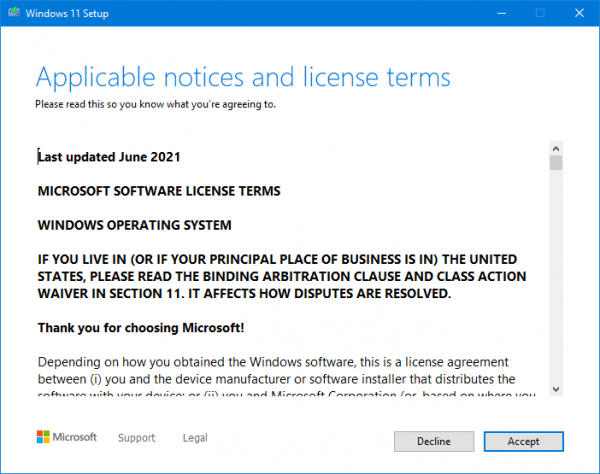This screenshot has height=474, width=600.
Task: Click the binding arbitration clause paragraph
Action: (x=282, y=276)
